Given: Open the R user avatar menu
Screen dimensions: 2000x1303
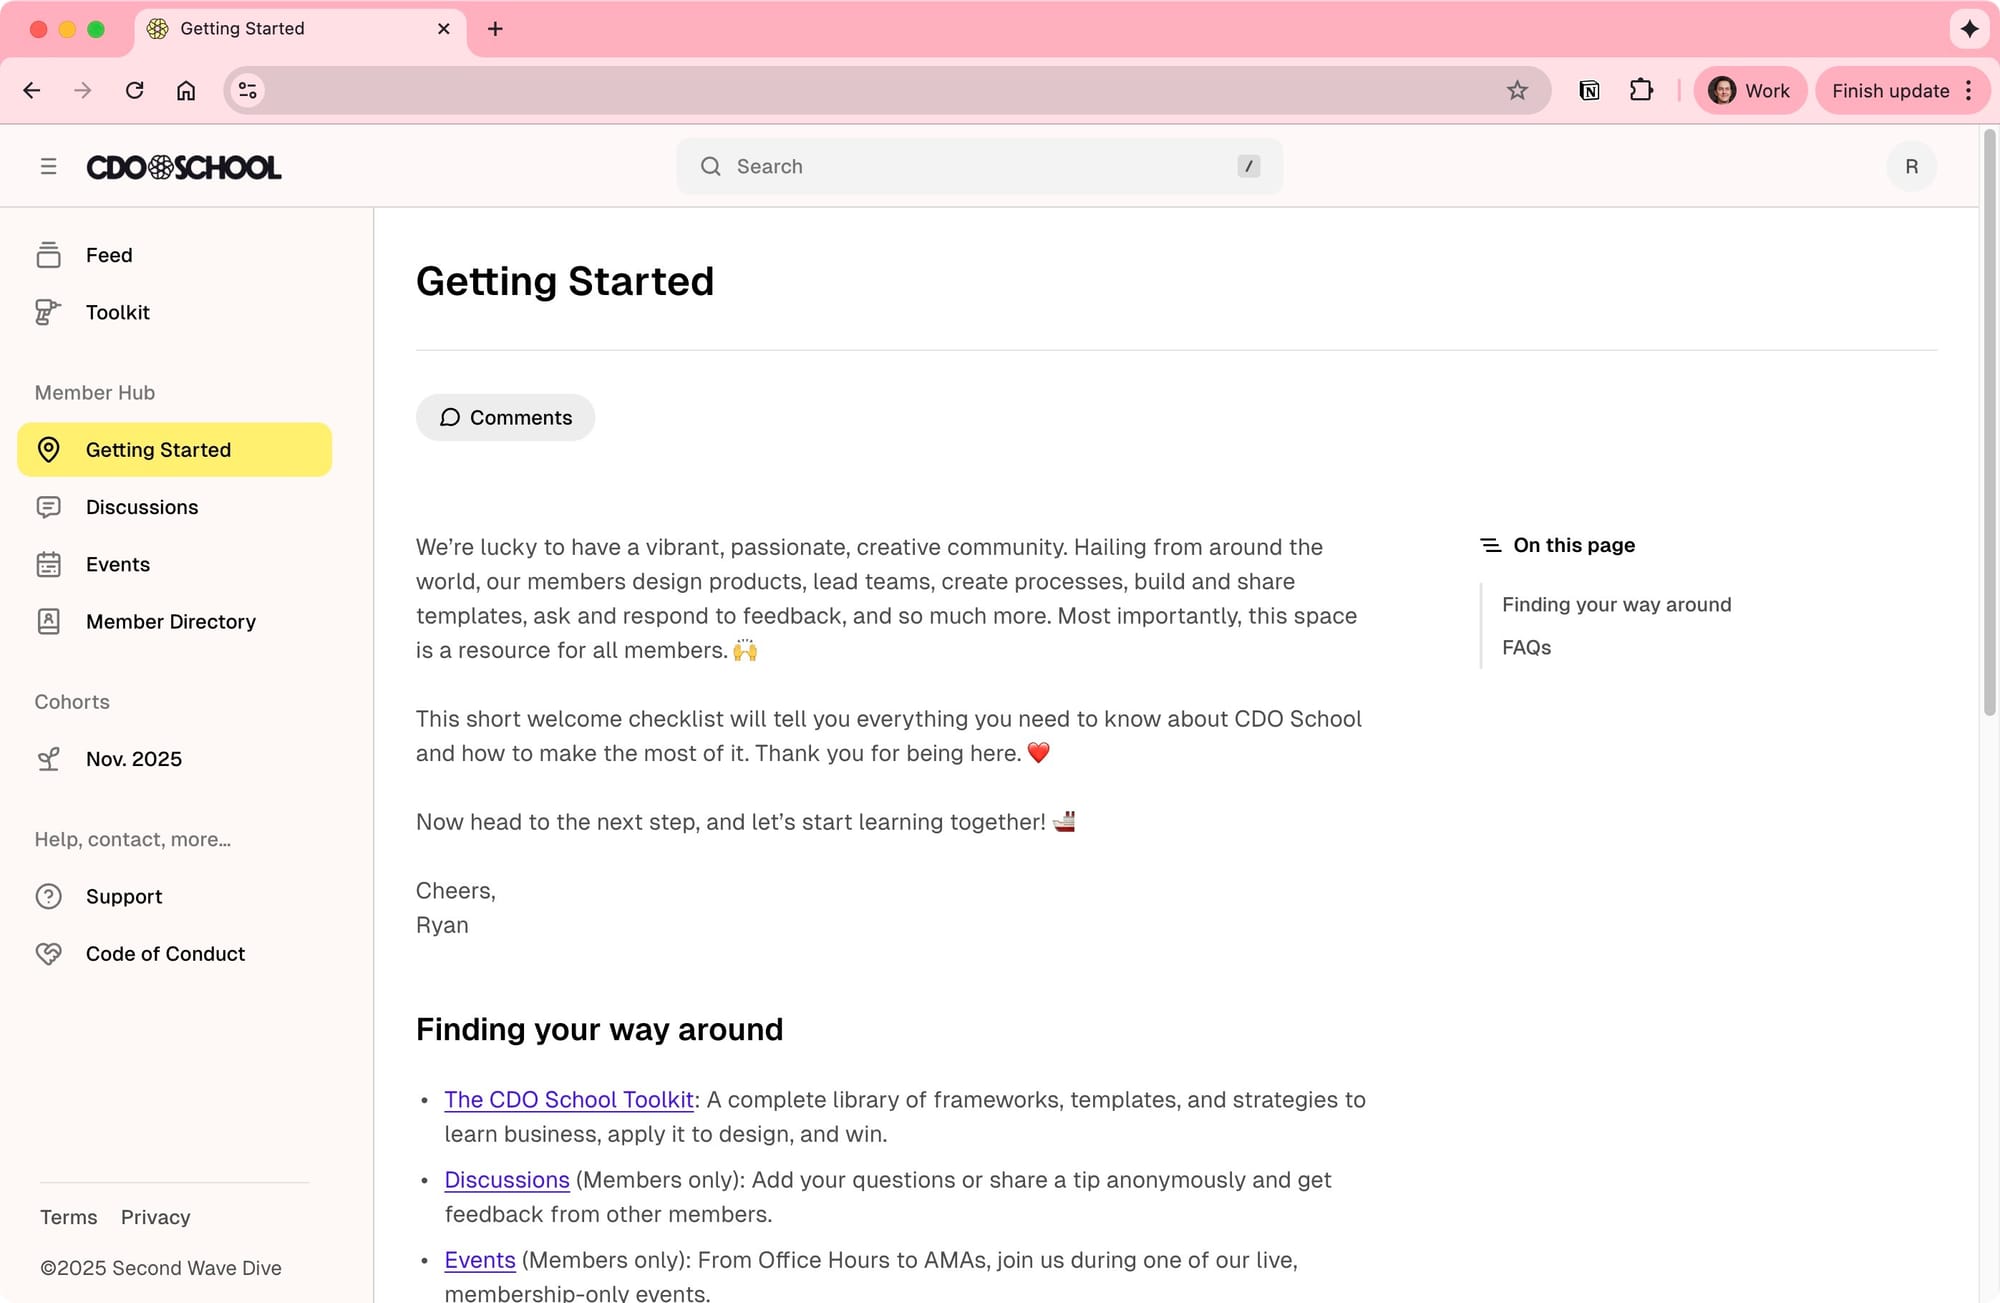Looking at the screenshot, I should point(1911,166).
